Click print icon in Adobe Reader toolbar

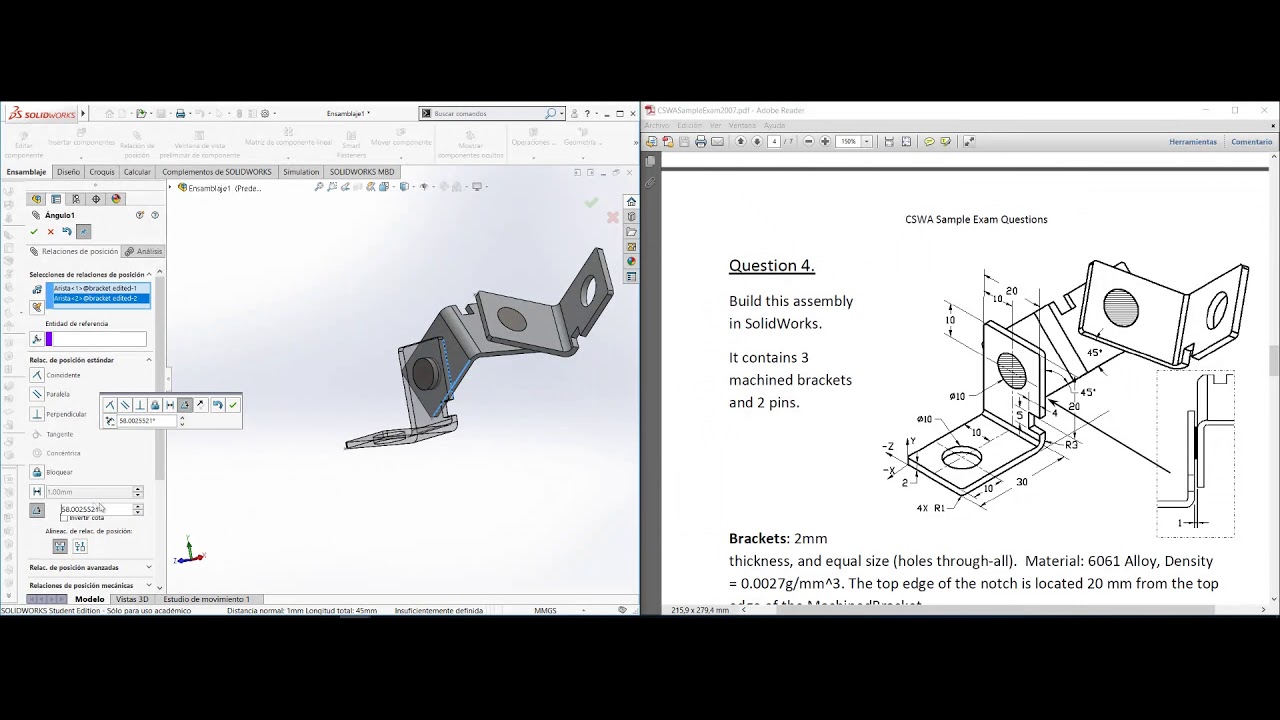point(700,141)
